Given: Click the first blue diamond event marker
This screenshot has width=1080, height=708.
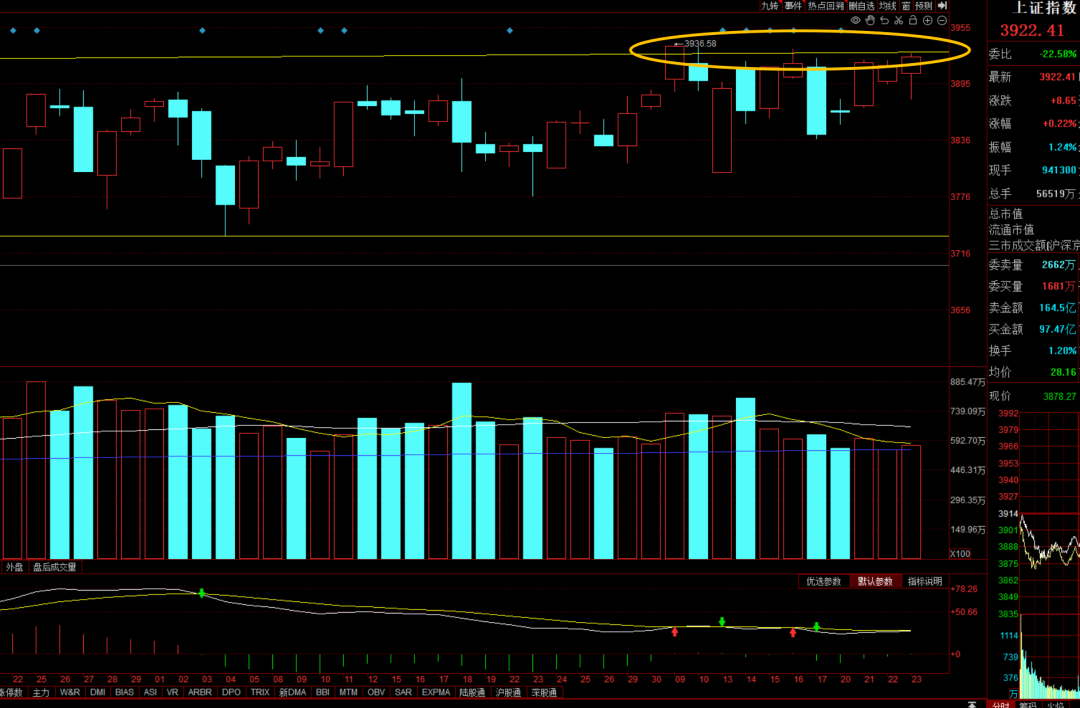Looking at the screenshot, I should pyautogui.click(x=13, y=31).
